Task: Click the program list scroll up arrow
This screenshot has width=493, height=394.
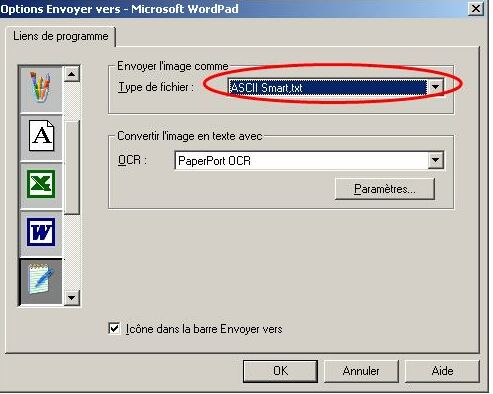Action: click(x=72, y=74)
